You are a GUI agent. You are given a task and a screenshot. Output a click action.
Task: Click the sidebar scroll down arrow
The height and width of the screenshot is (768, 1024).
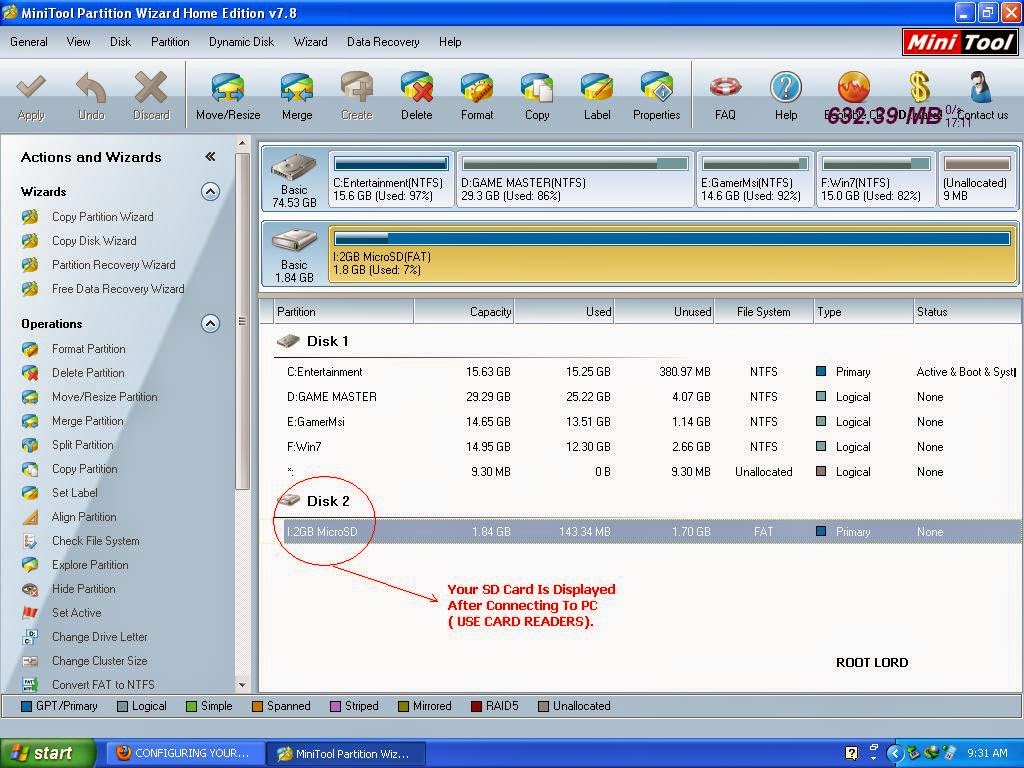coord(242,685)
